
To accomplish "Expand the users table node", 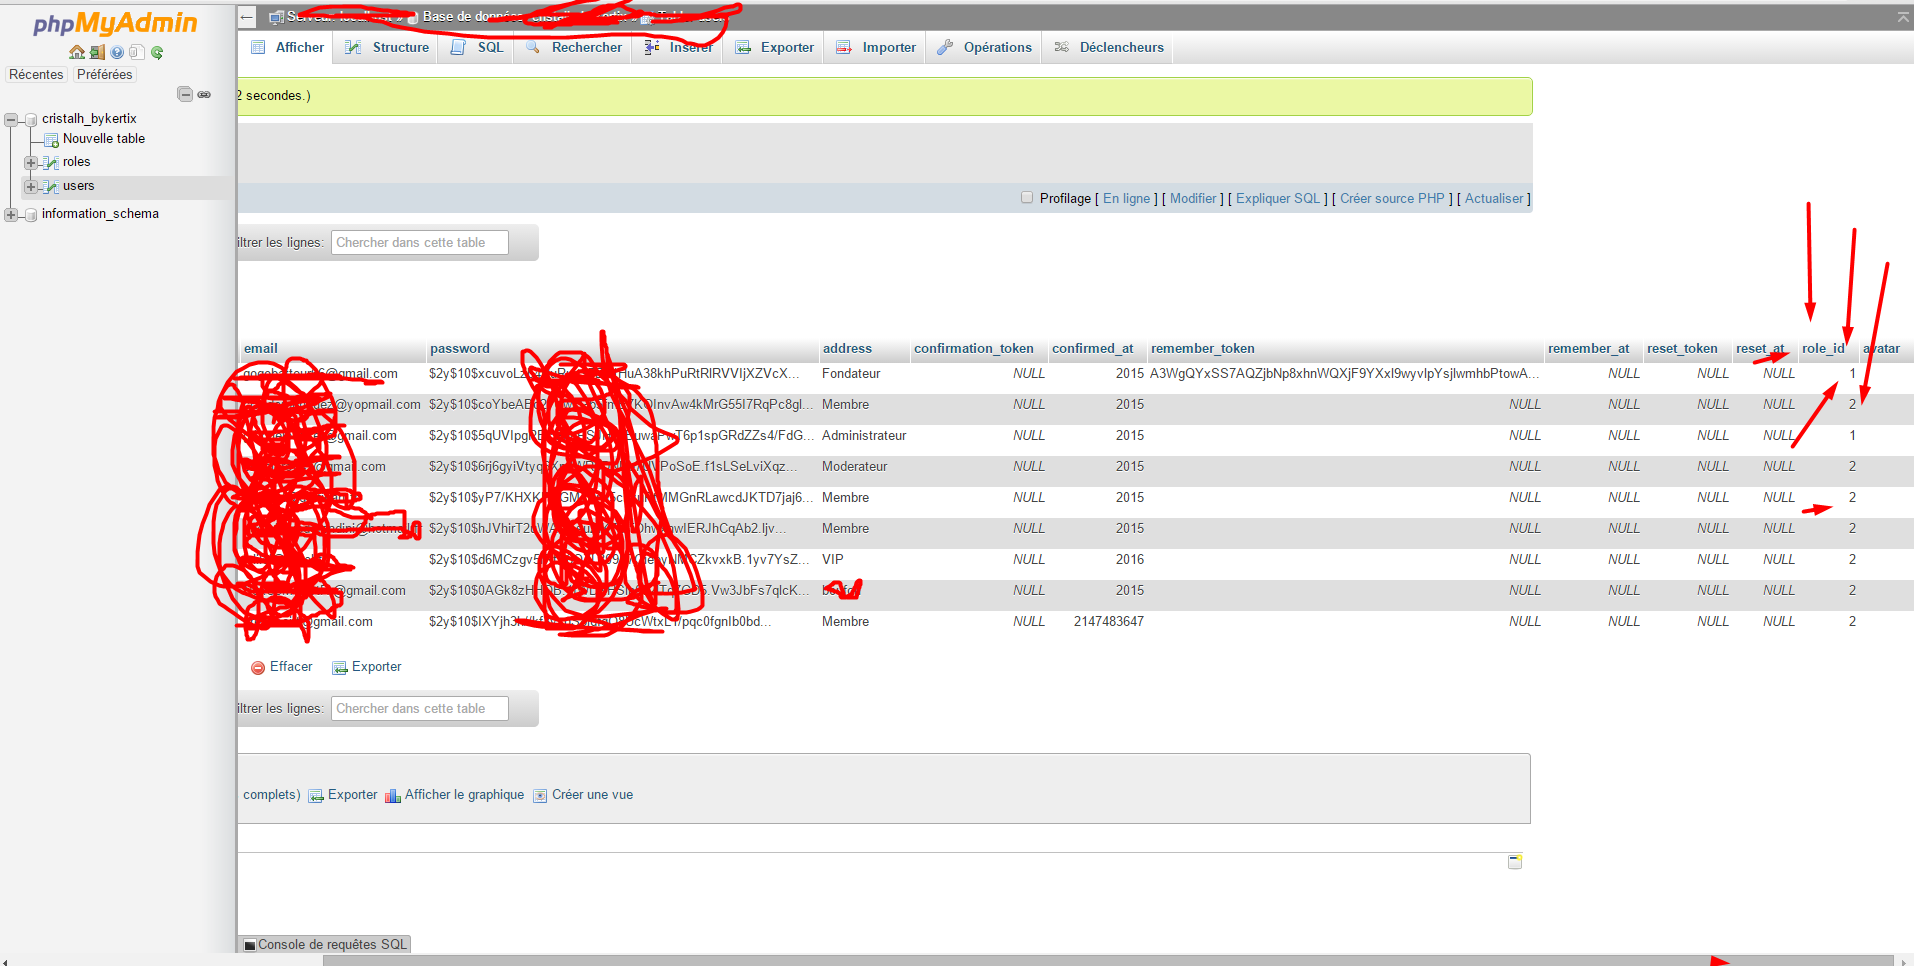I will (31, 186).
